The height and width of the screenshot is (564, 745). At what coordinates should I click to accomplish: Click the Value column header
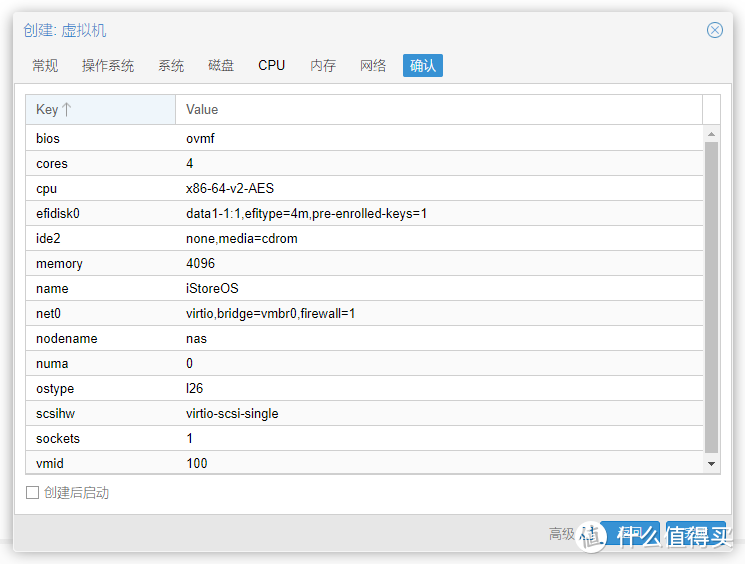(438, 109)
